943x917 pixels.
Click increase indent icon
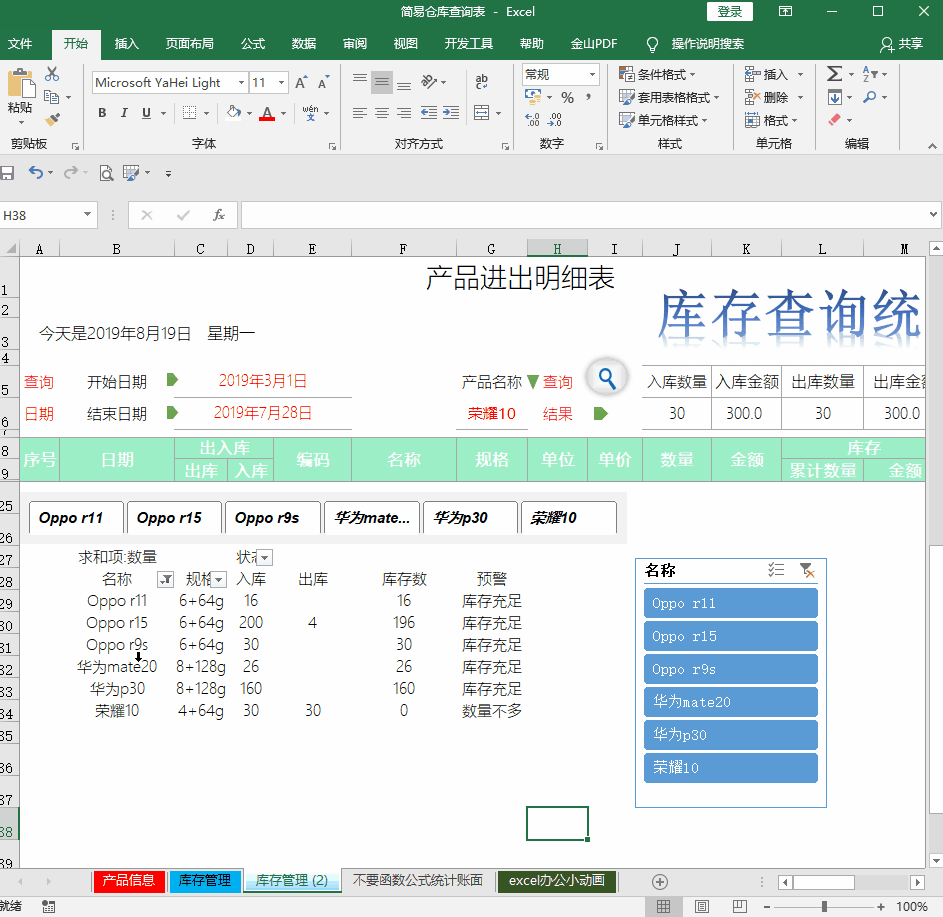[x=451, y=113]
